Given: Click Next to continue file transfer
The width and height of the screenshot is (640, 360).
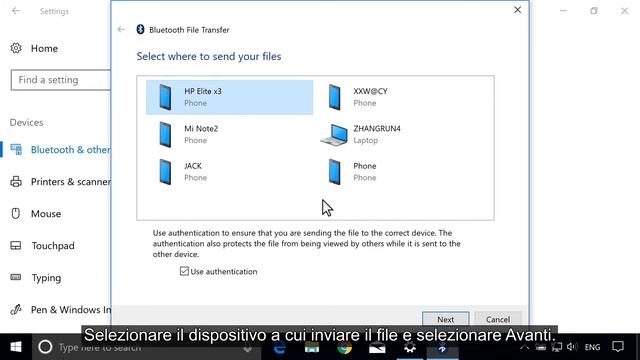Looking at the screenshot, I should [445, 319].
